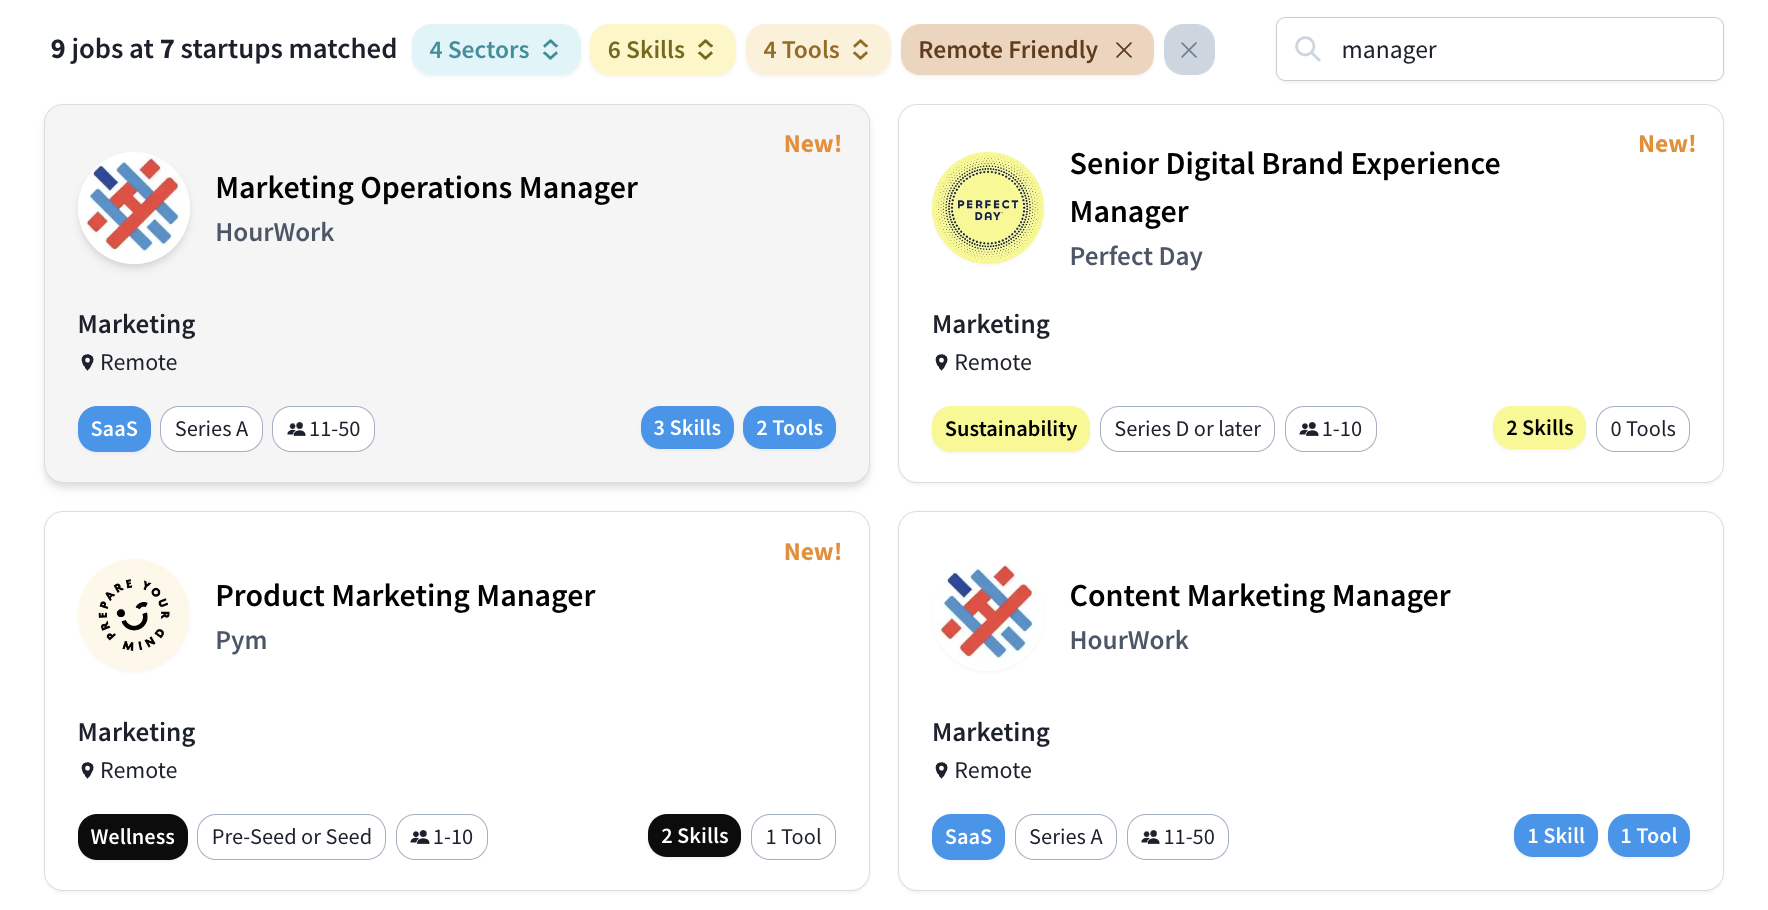Open the 6 Skills dropdown
Image resolution: width=1768 pixels, height=910 pixels.
[662, 49]
